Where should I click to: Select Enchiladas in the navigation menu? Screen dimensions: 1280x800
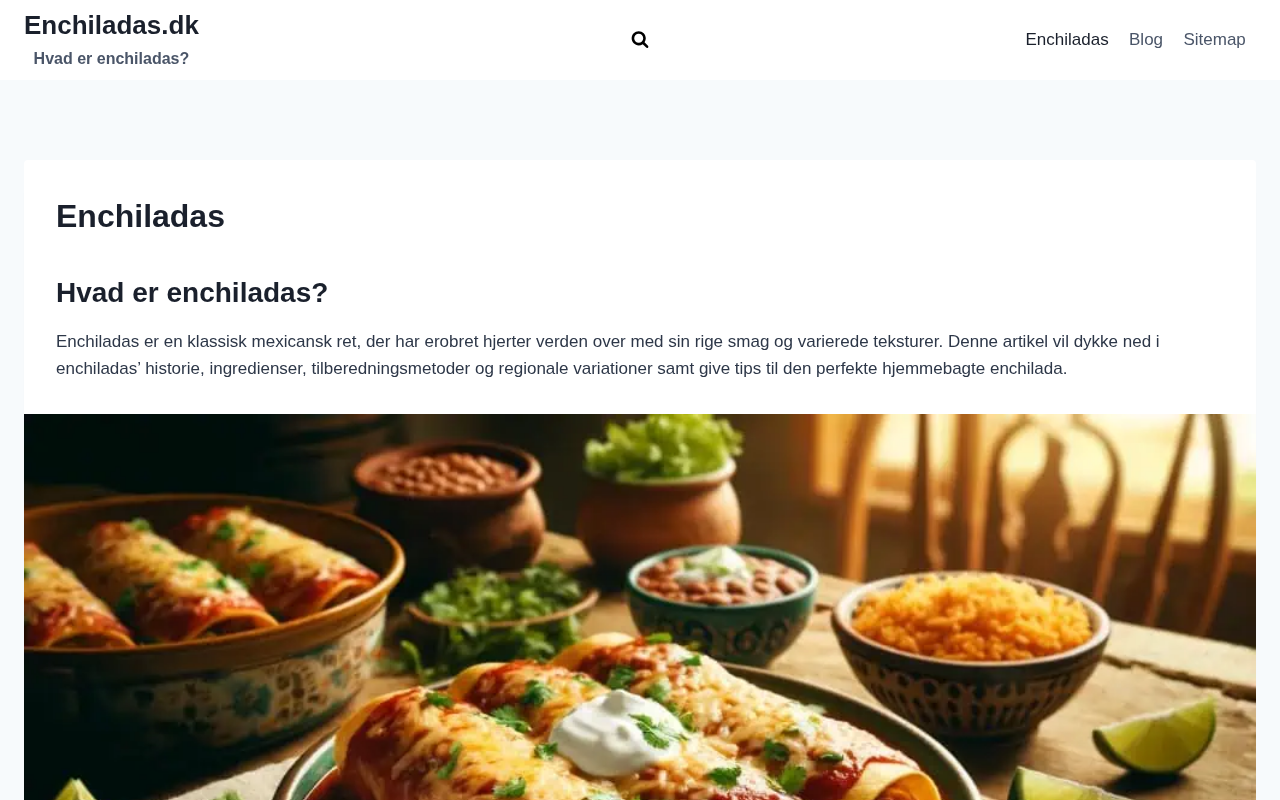click(1067, 40)
